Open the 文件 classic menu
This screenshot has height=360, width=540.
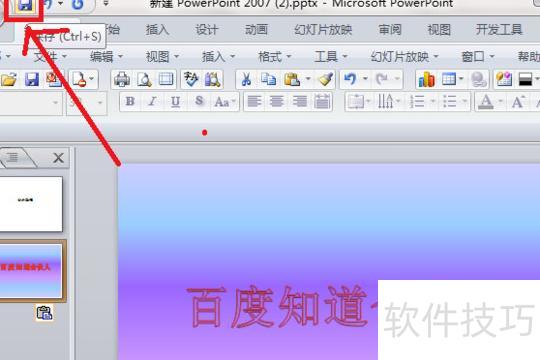[50, 56]
